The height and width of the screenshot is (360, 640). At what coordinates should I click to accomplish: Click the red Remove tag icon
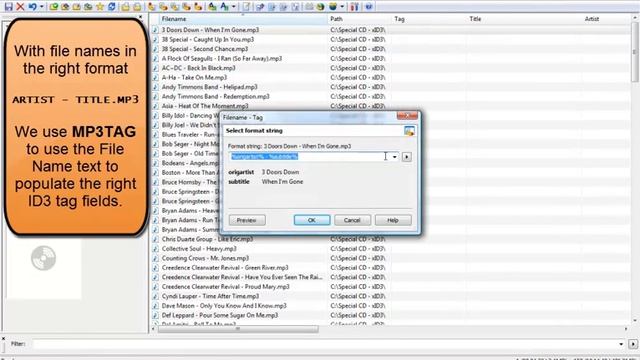pos(20,7)
